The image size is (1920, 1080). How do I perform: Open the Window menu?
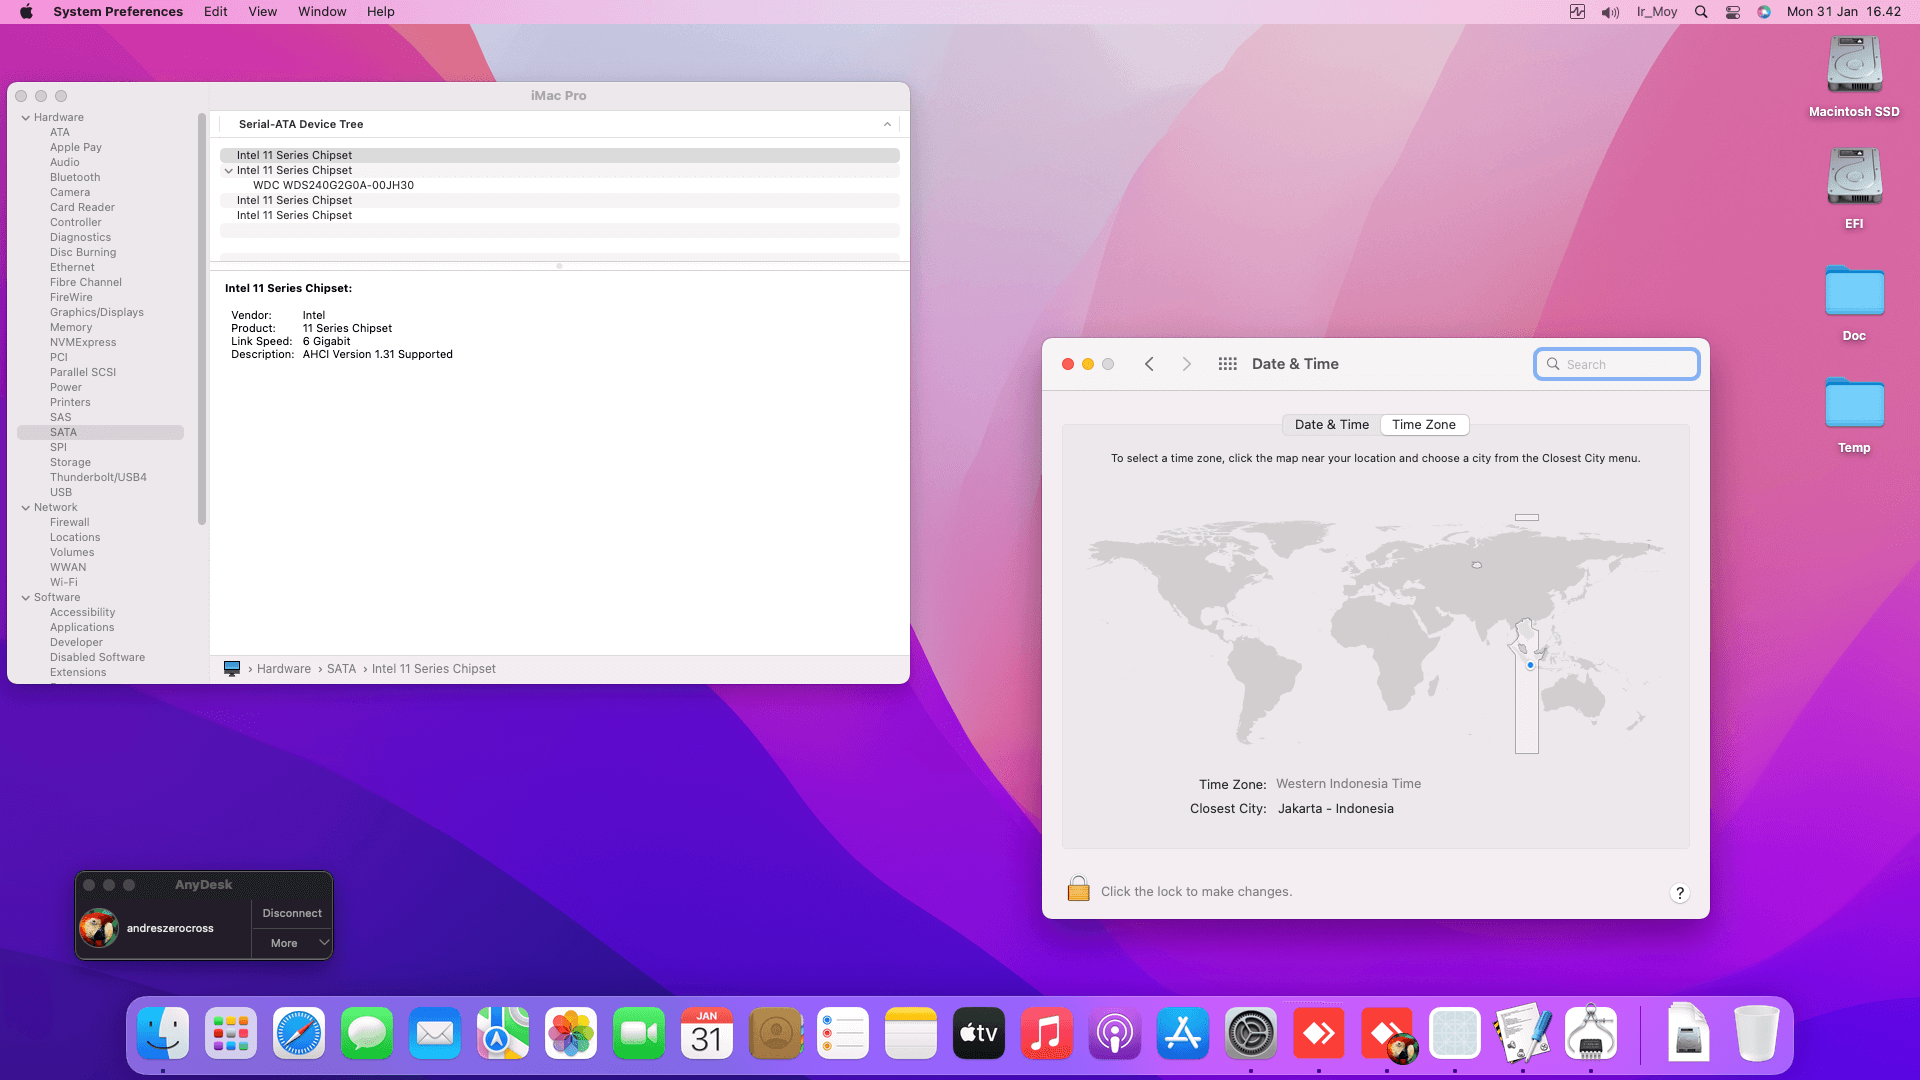pos(322,12)
